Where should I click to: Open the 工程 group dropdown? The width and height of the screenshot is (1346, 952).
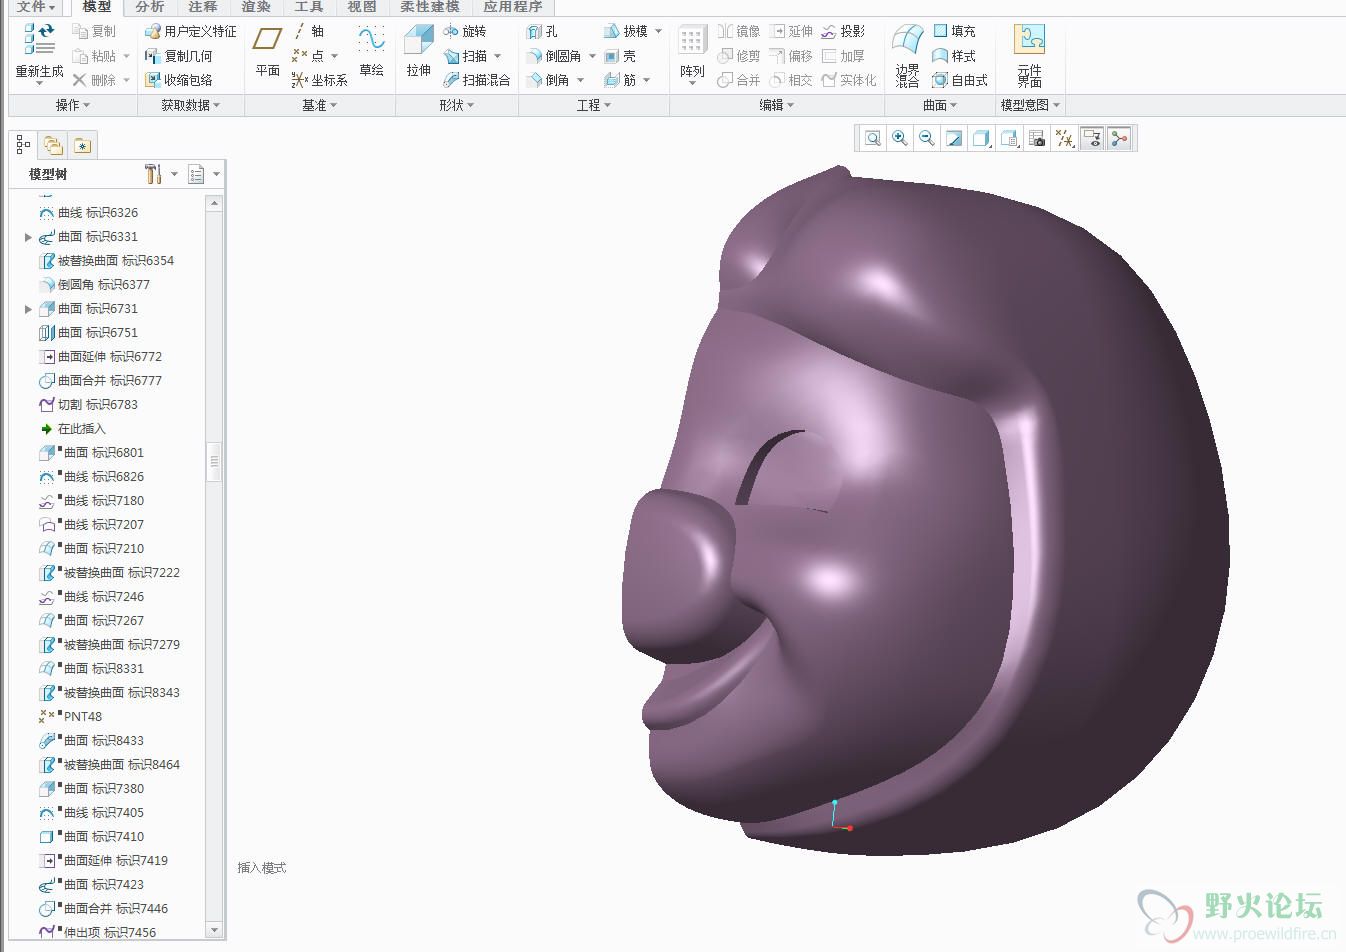594,105
